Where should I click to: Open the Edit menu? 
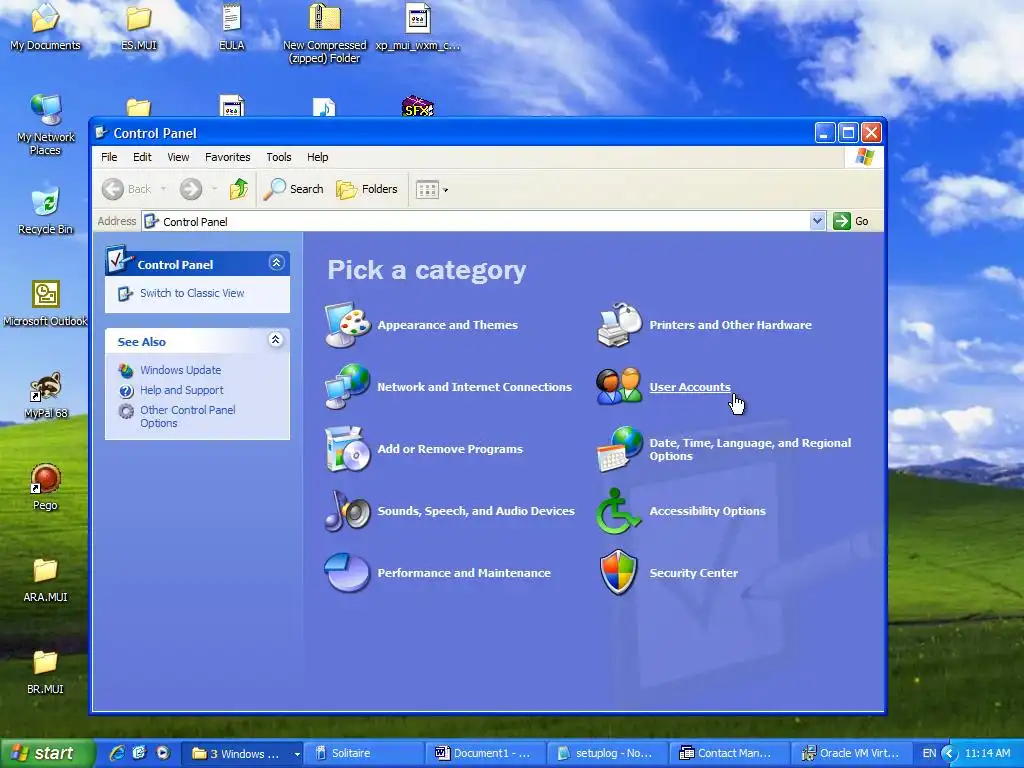tap(142, 157)
